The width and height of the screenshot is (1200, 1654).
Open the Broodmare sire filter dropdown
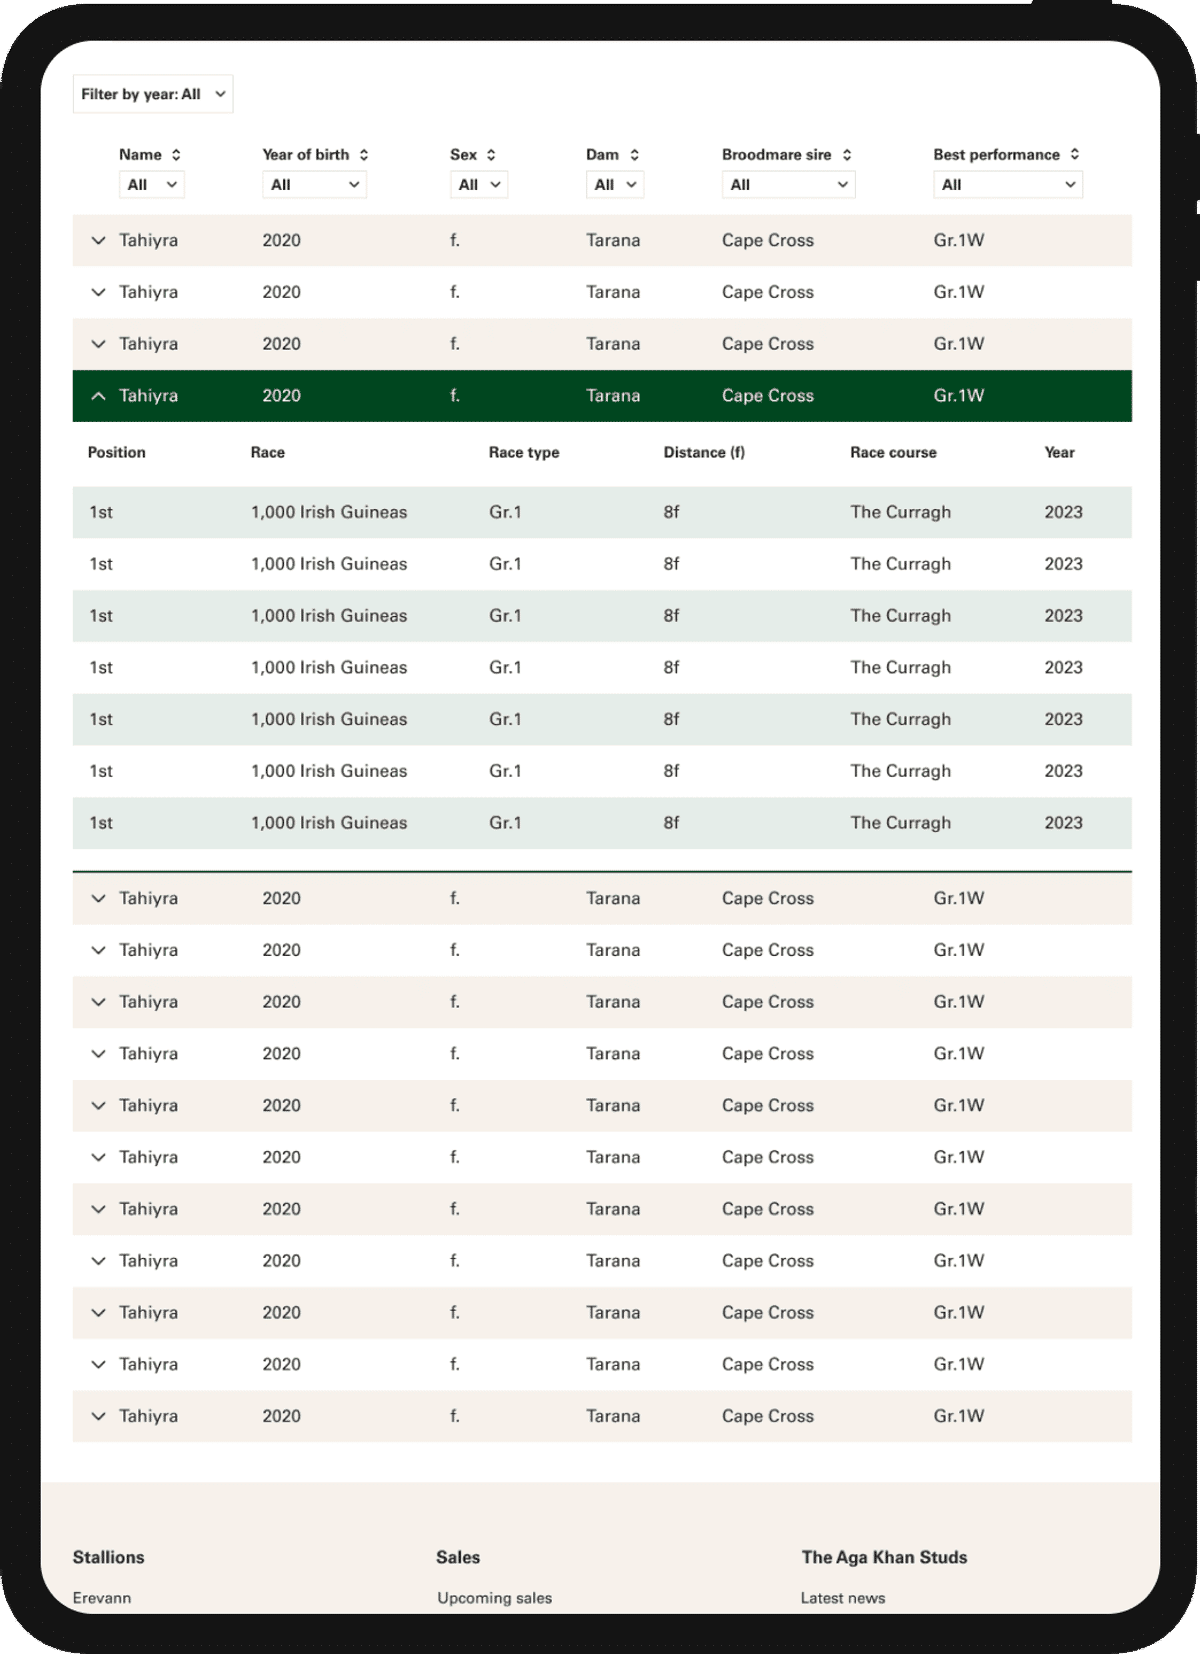point(788,185)
